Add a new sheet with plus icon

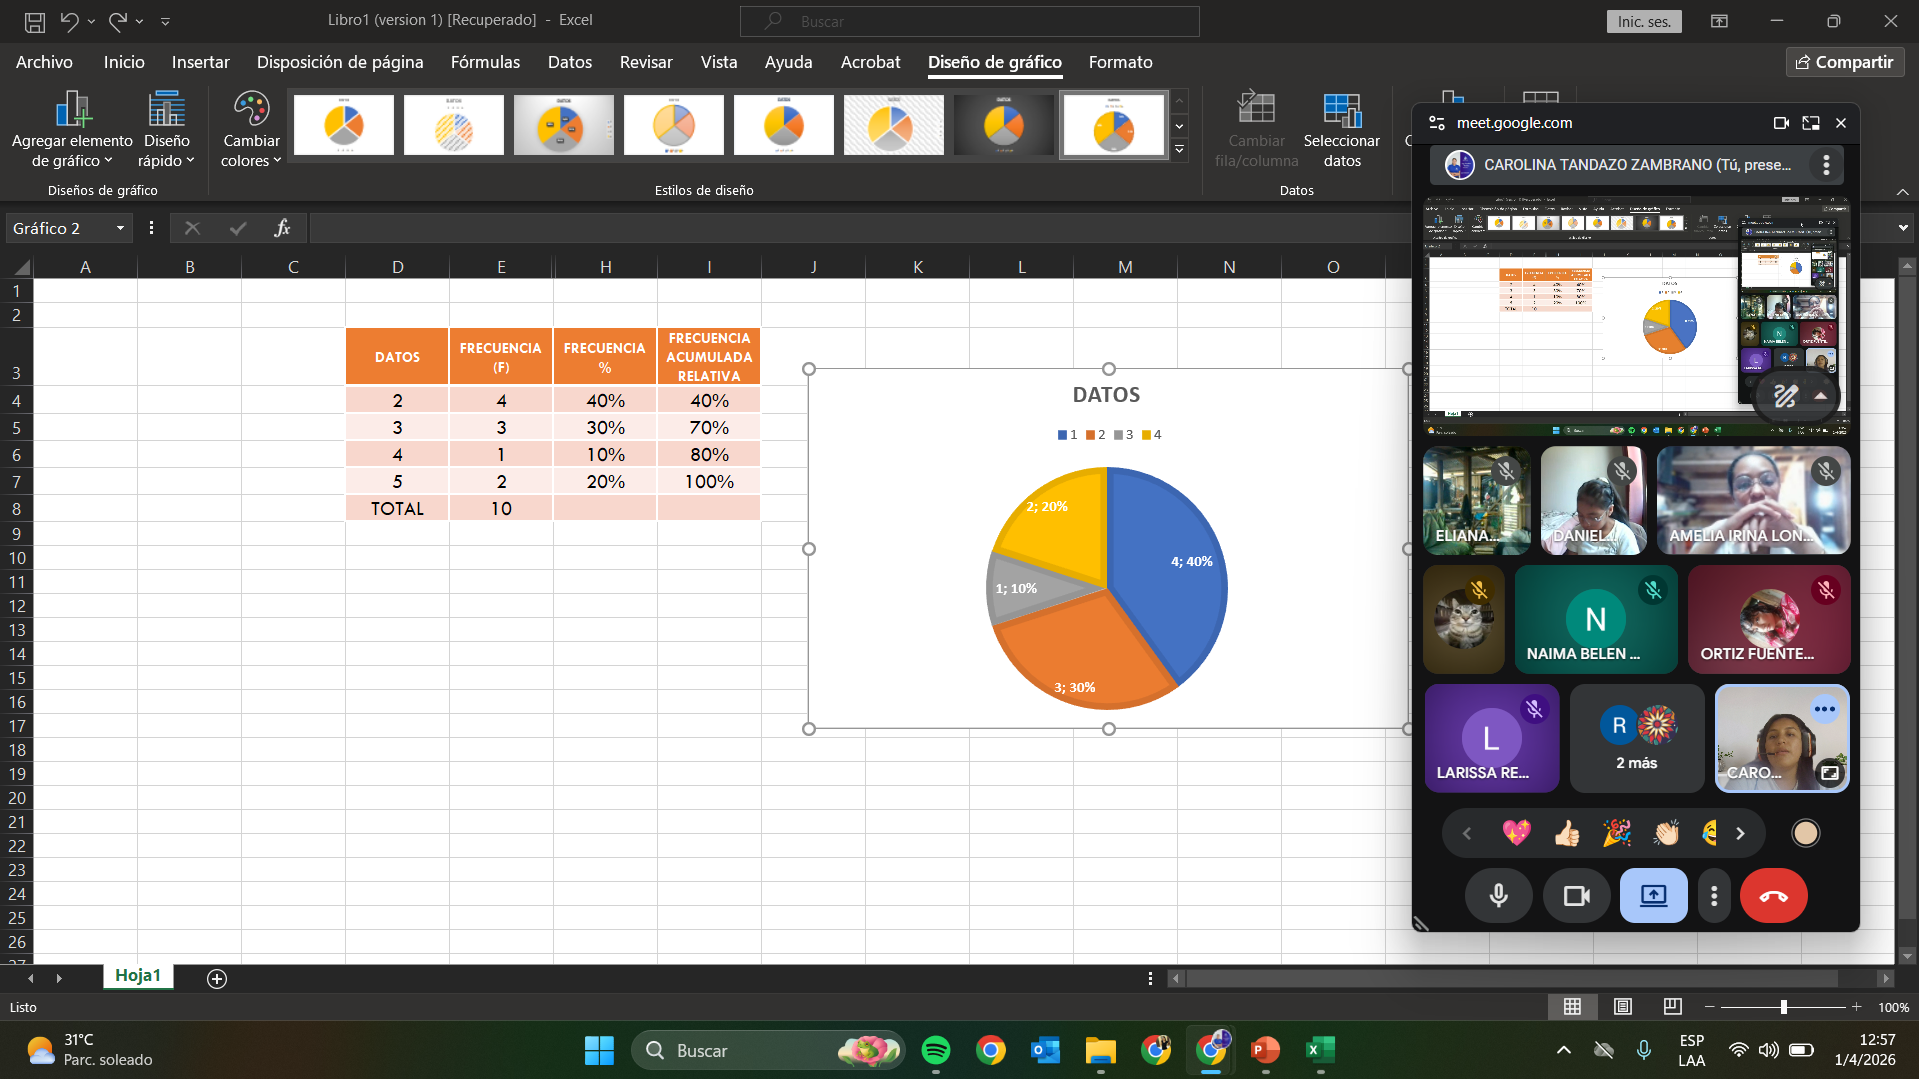(217, 978)
